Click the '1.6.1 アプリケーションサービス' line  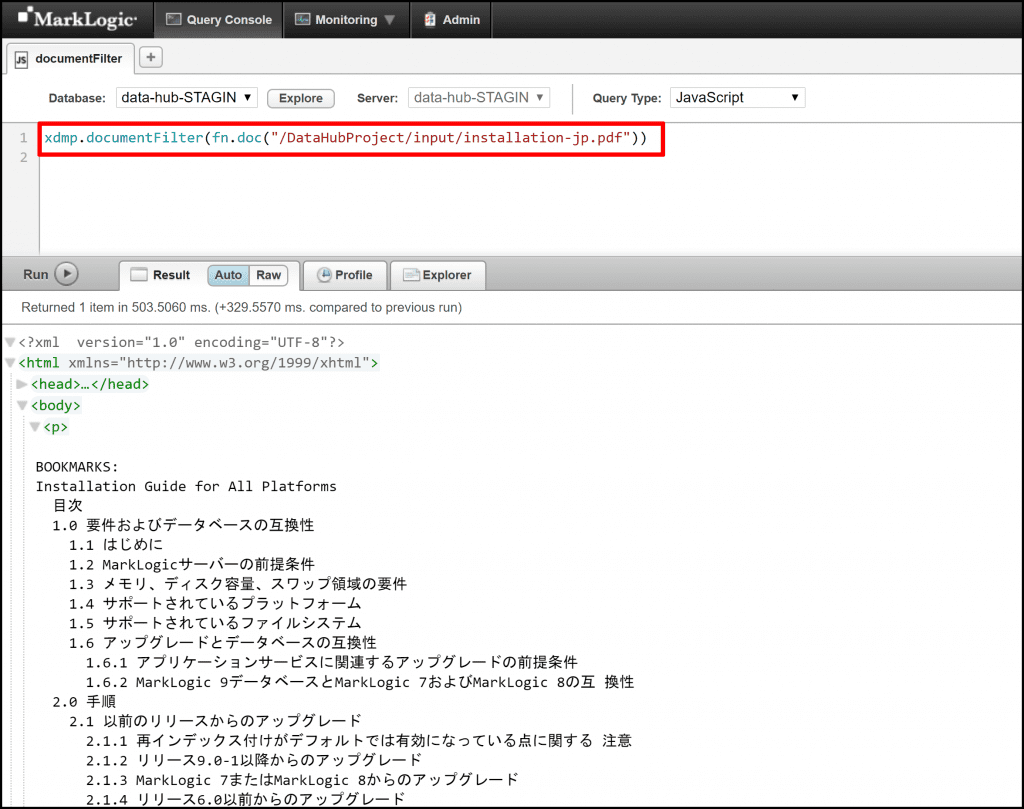(332, 662)
